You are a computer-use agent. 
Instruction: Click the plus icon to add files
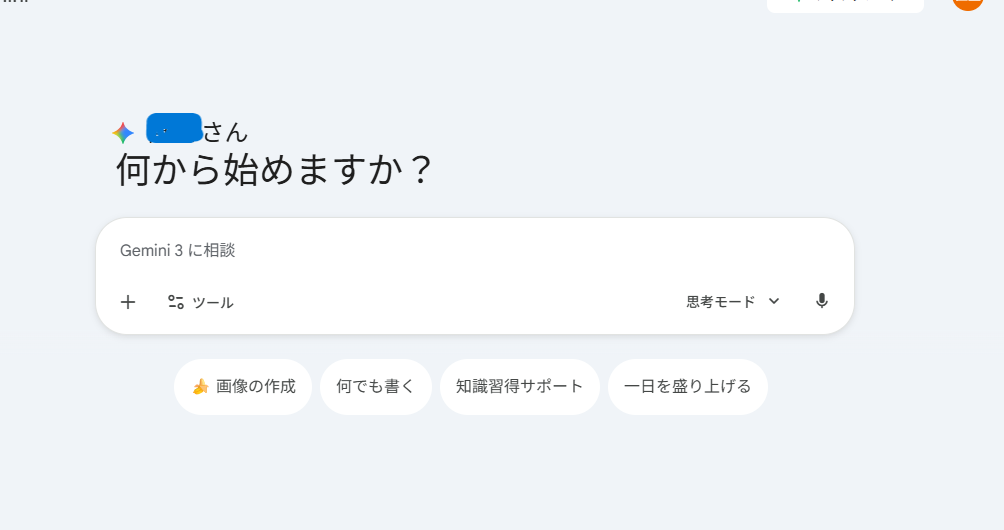pyautogui.click(x=128, y=302)
